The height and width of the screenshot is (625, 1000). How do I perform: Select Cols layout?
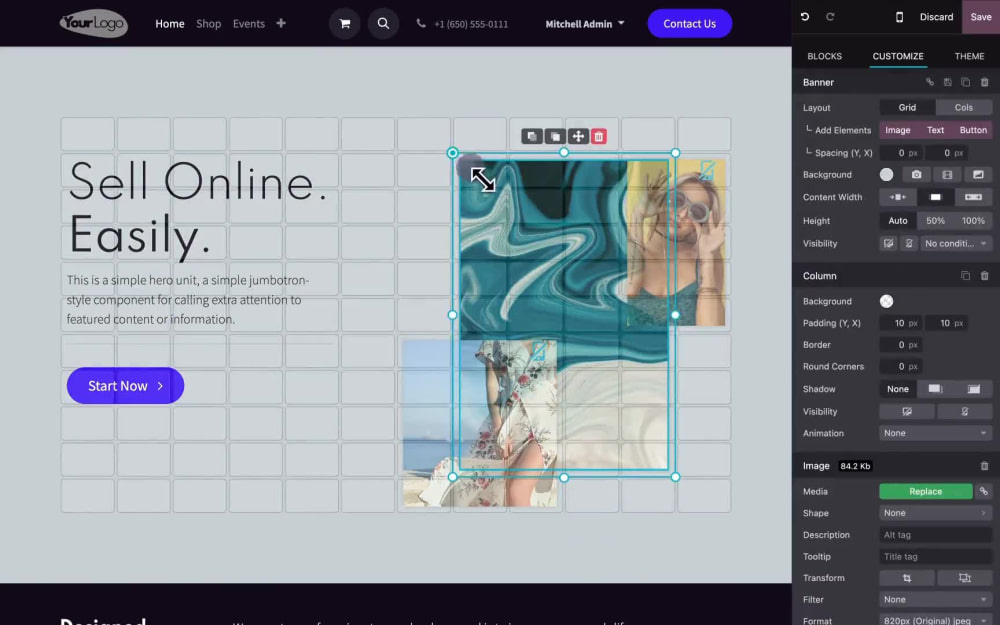[964, 108]
